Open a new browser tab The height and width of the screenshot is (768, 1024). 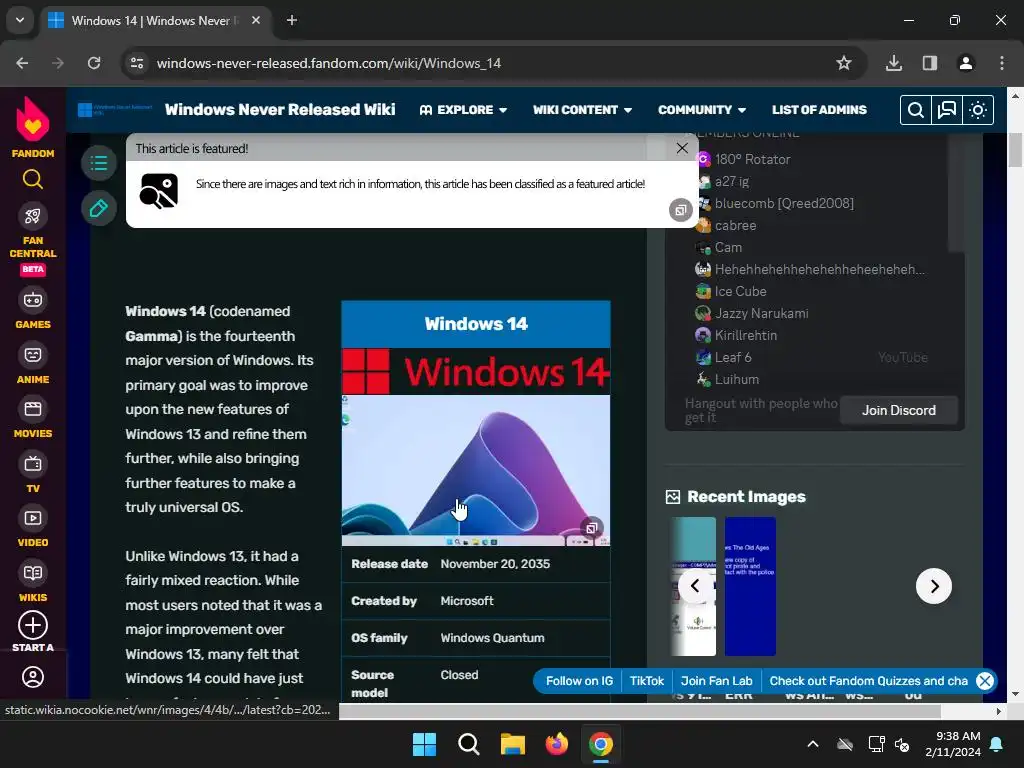point(292,20)
